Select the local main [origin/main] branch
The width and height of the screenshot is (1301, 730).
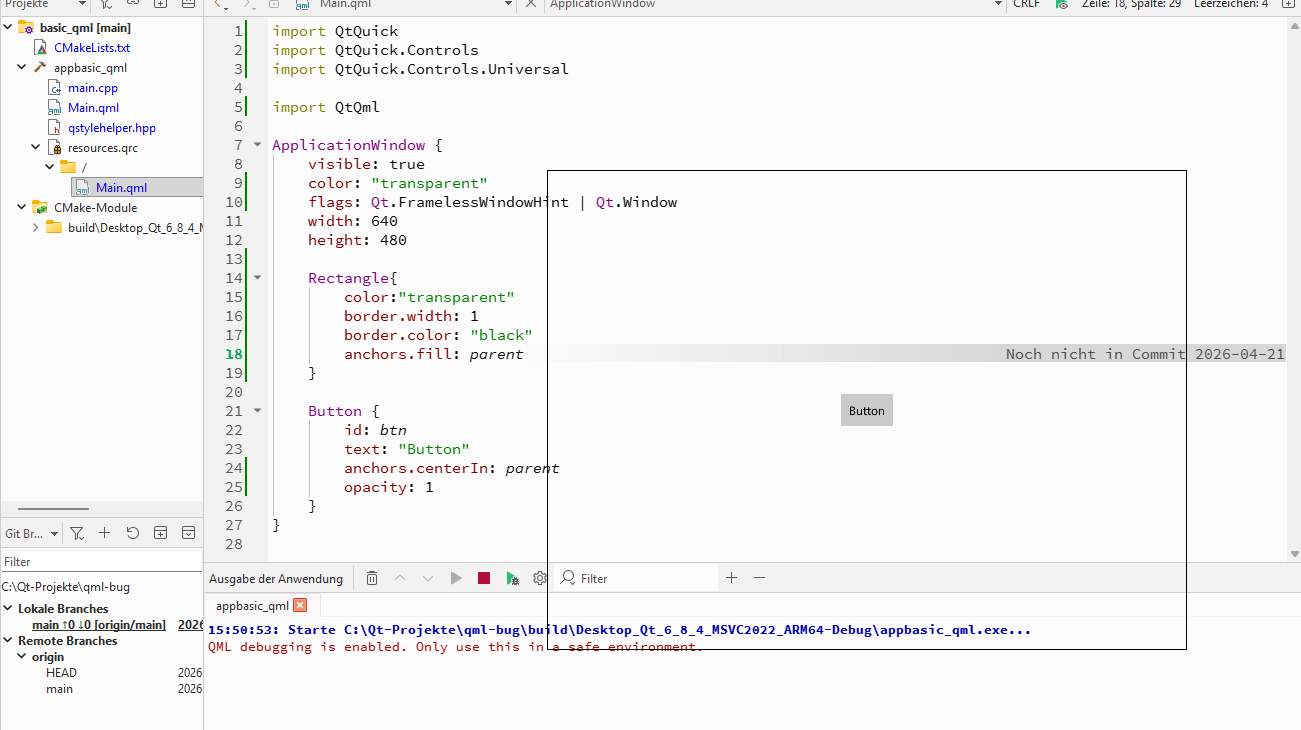pyautogui.click(x=98, y=625)
